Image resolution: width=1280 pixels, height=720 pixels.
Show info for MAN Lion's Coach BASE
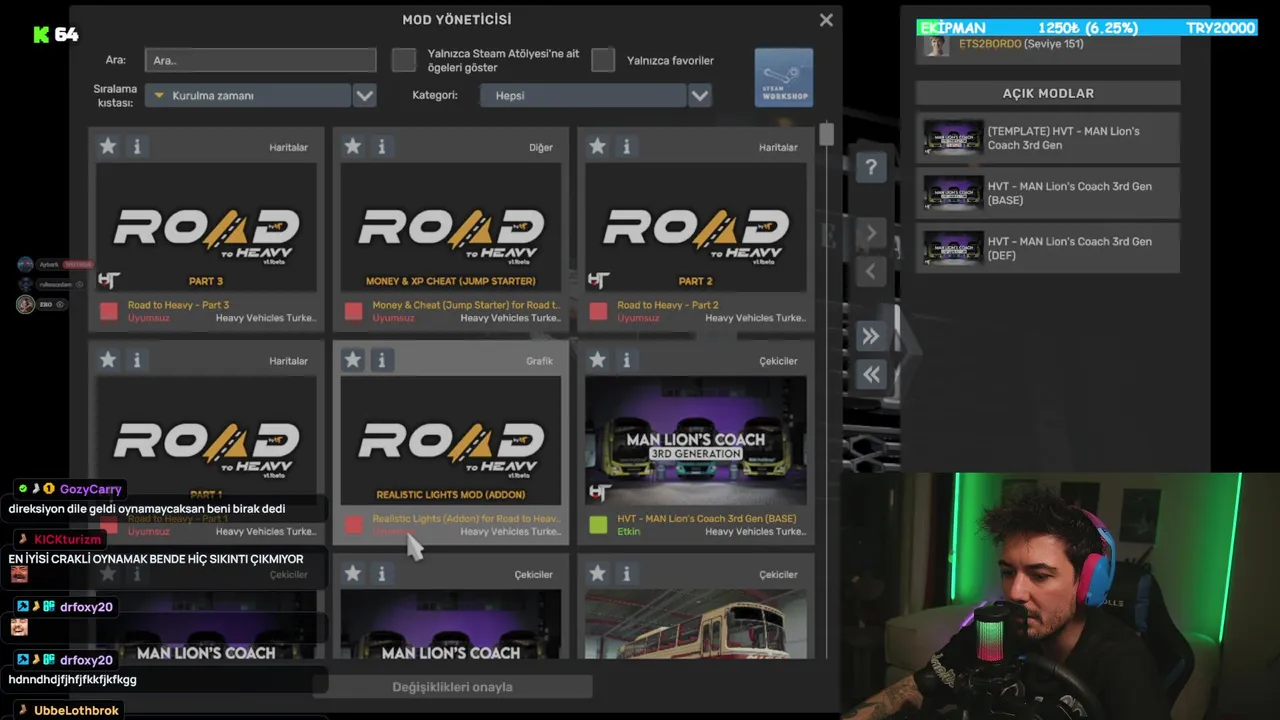[x=626, y=360]
